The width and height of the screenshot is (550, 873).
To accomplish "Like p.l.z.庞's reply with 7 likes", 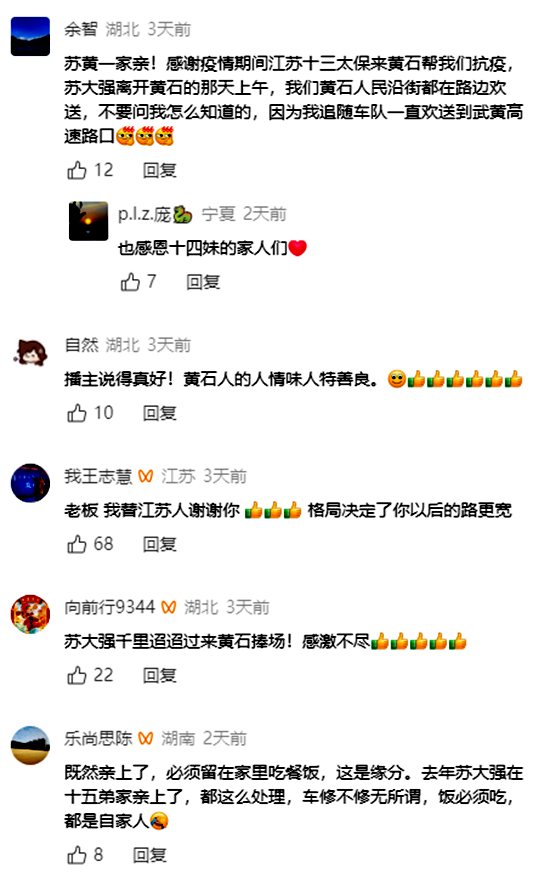I will click(x=130, y=282).
